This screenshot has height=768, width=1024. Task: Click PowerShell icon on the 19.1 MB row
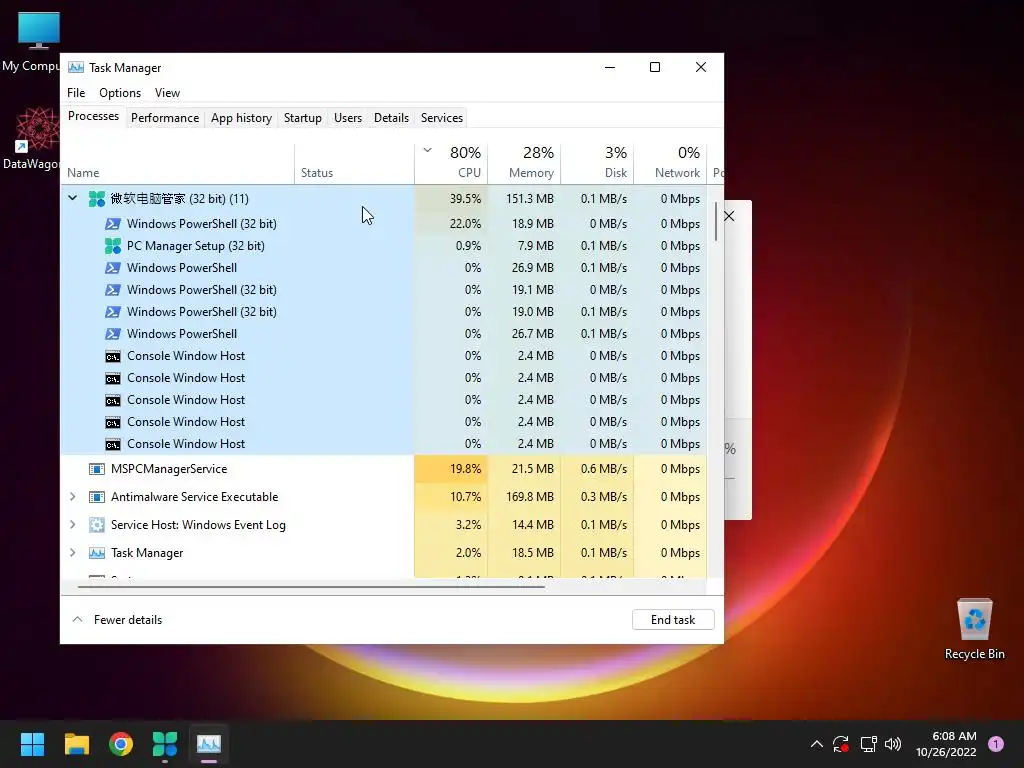click(x=113, y=290)
